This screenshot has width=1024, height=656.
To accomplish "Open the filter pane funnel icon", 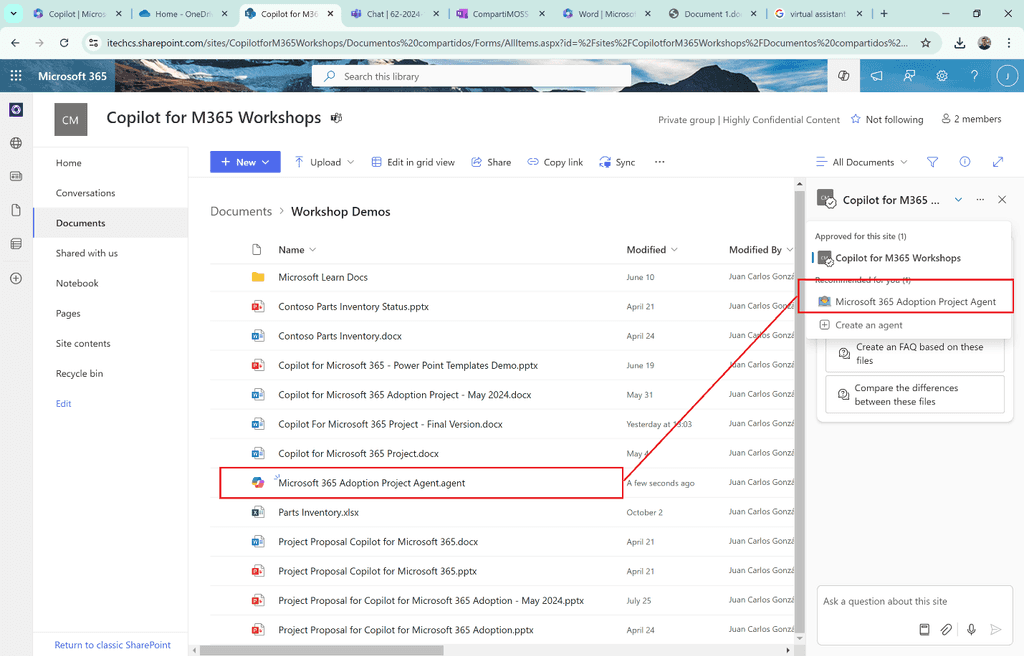I will [x=933, y=162].
